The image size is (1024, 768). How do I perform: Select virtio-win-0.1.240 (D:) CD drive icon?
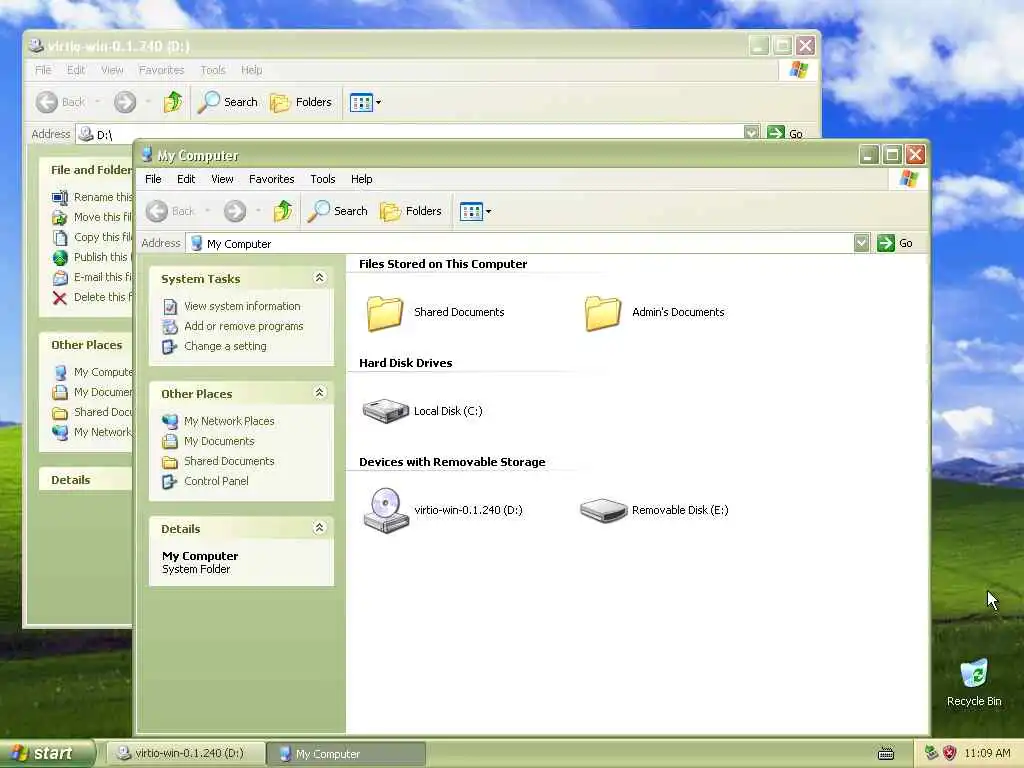[385, 511]
